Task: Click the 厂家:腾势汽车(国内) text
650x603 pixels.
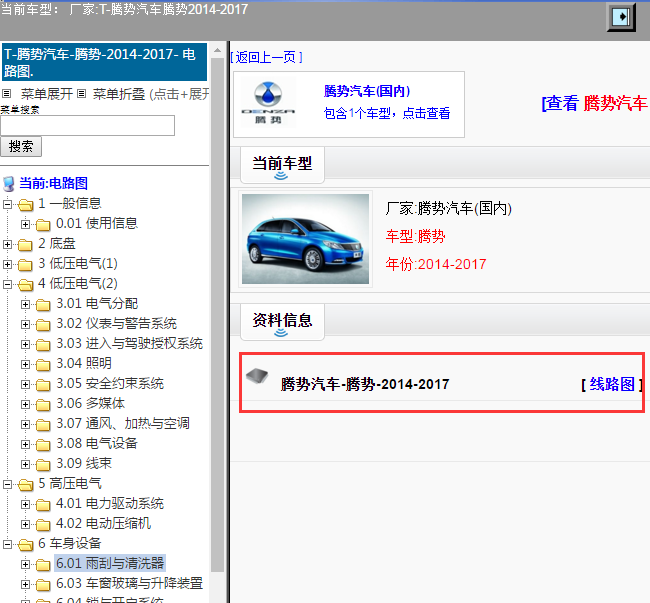Action: click(449, 208)
